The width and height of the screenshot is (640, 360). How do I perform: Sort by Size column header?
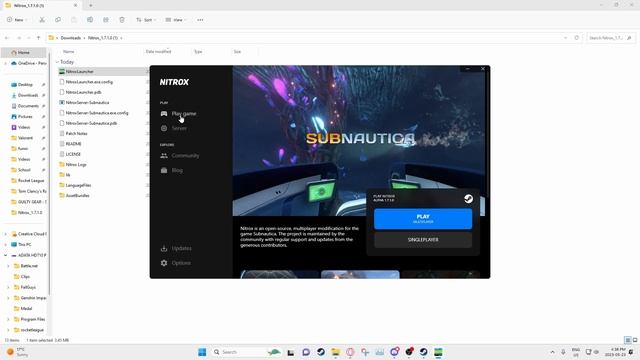(237, 52)
